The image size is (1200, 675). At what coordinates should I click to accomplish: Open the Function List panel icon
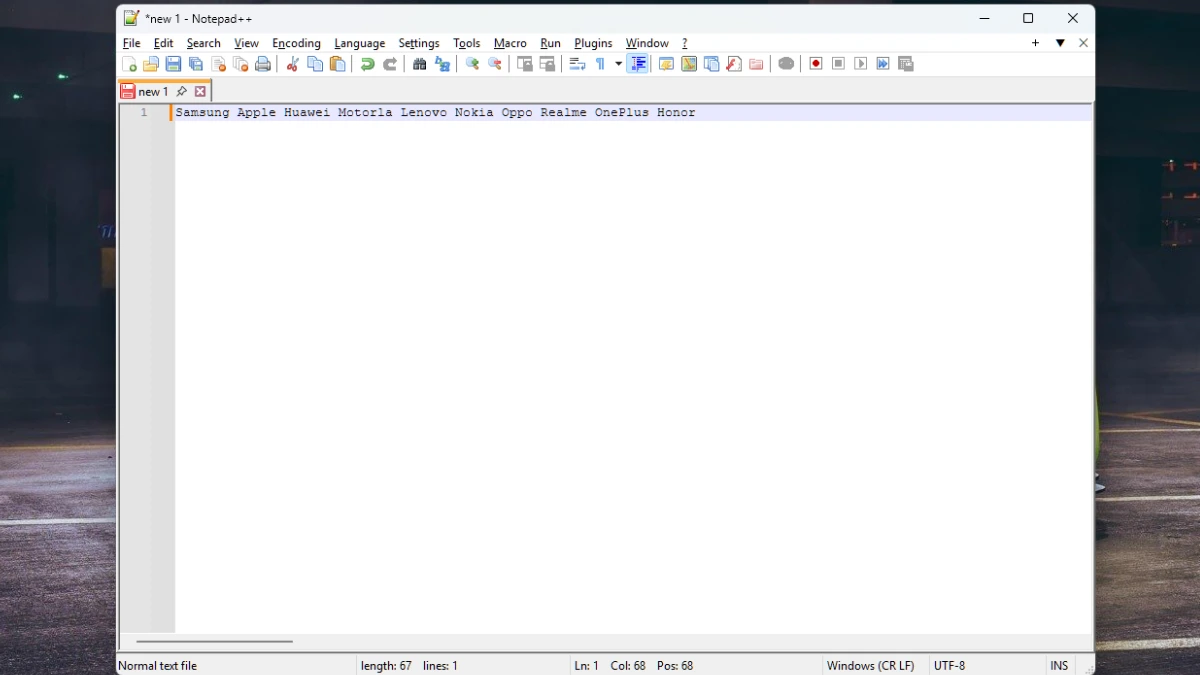(733, 64)
